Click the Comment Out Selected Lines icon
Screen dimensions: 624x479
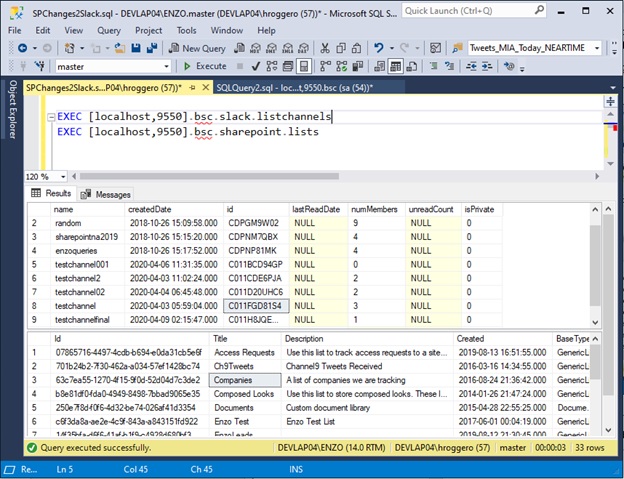pos(433,66)
